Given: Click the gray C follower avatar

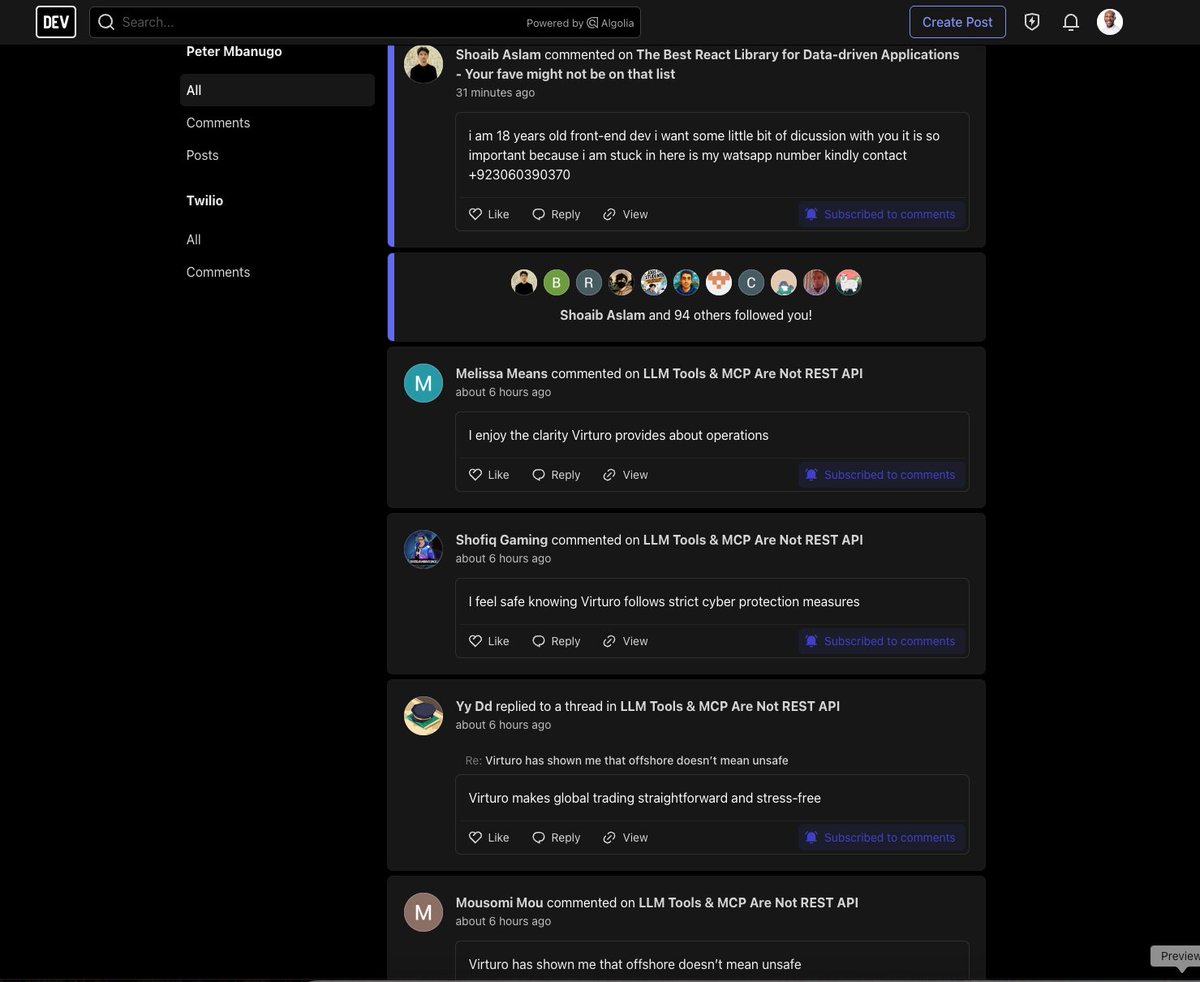Looking at the screenshot, I should coord(751,282).
